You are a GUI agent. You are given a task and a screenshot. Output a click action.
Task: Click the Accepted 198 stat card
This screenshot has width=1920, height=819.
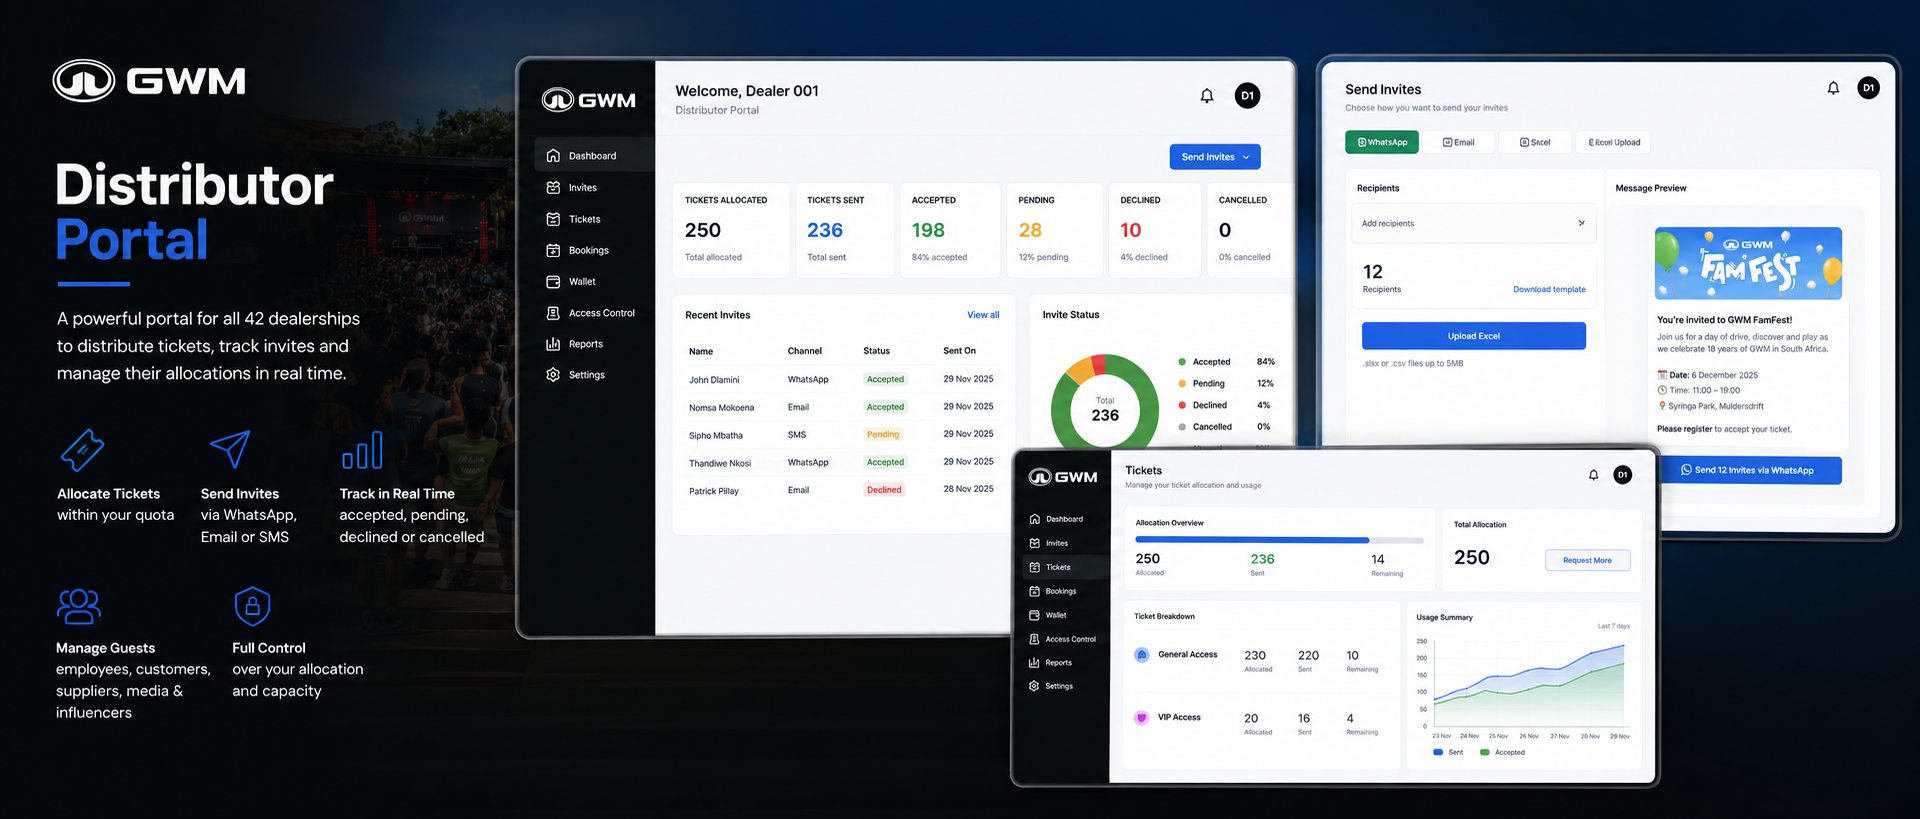pyautogui.click(x=950, y=230)
